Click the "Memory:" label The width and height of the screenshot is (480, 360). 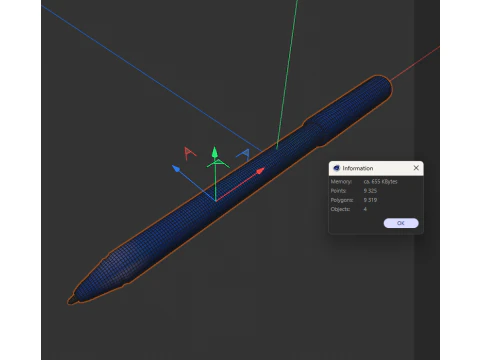click(x=341, y=182)
